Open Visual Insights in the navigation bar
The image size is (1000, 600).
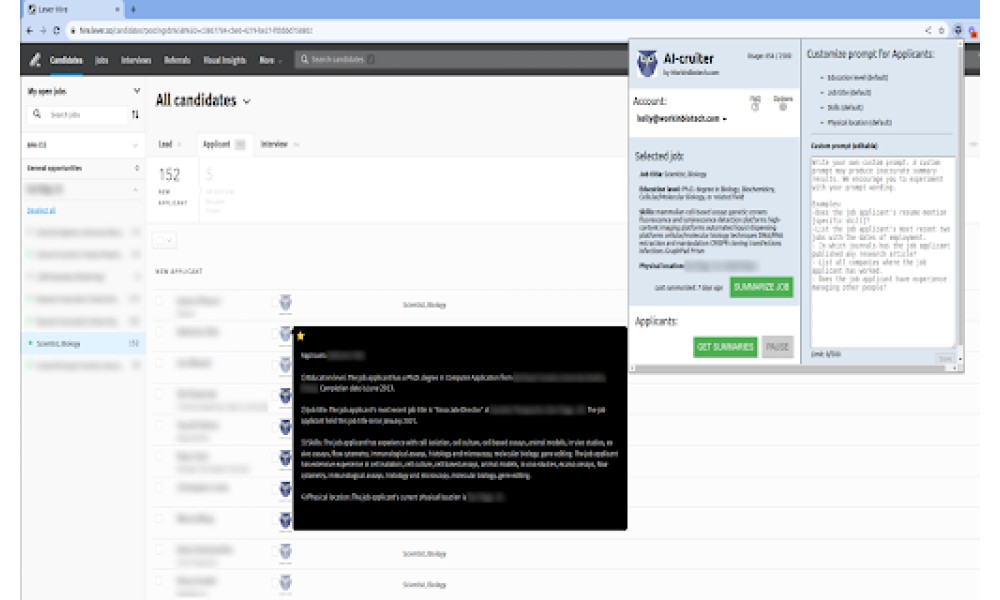tap(224, 60)
